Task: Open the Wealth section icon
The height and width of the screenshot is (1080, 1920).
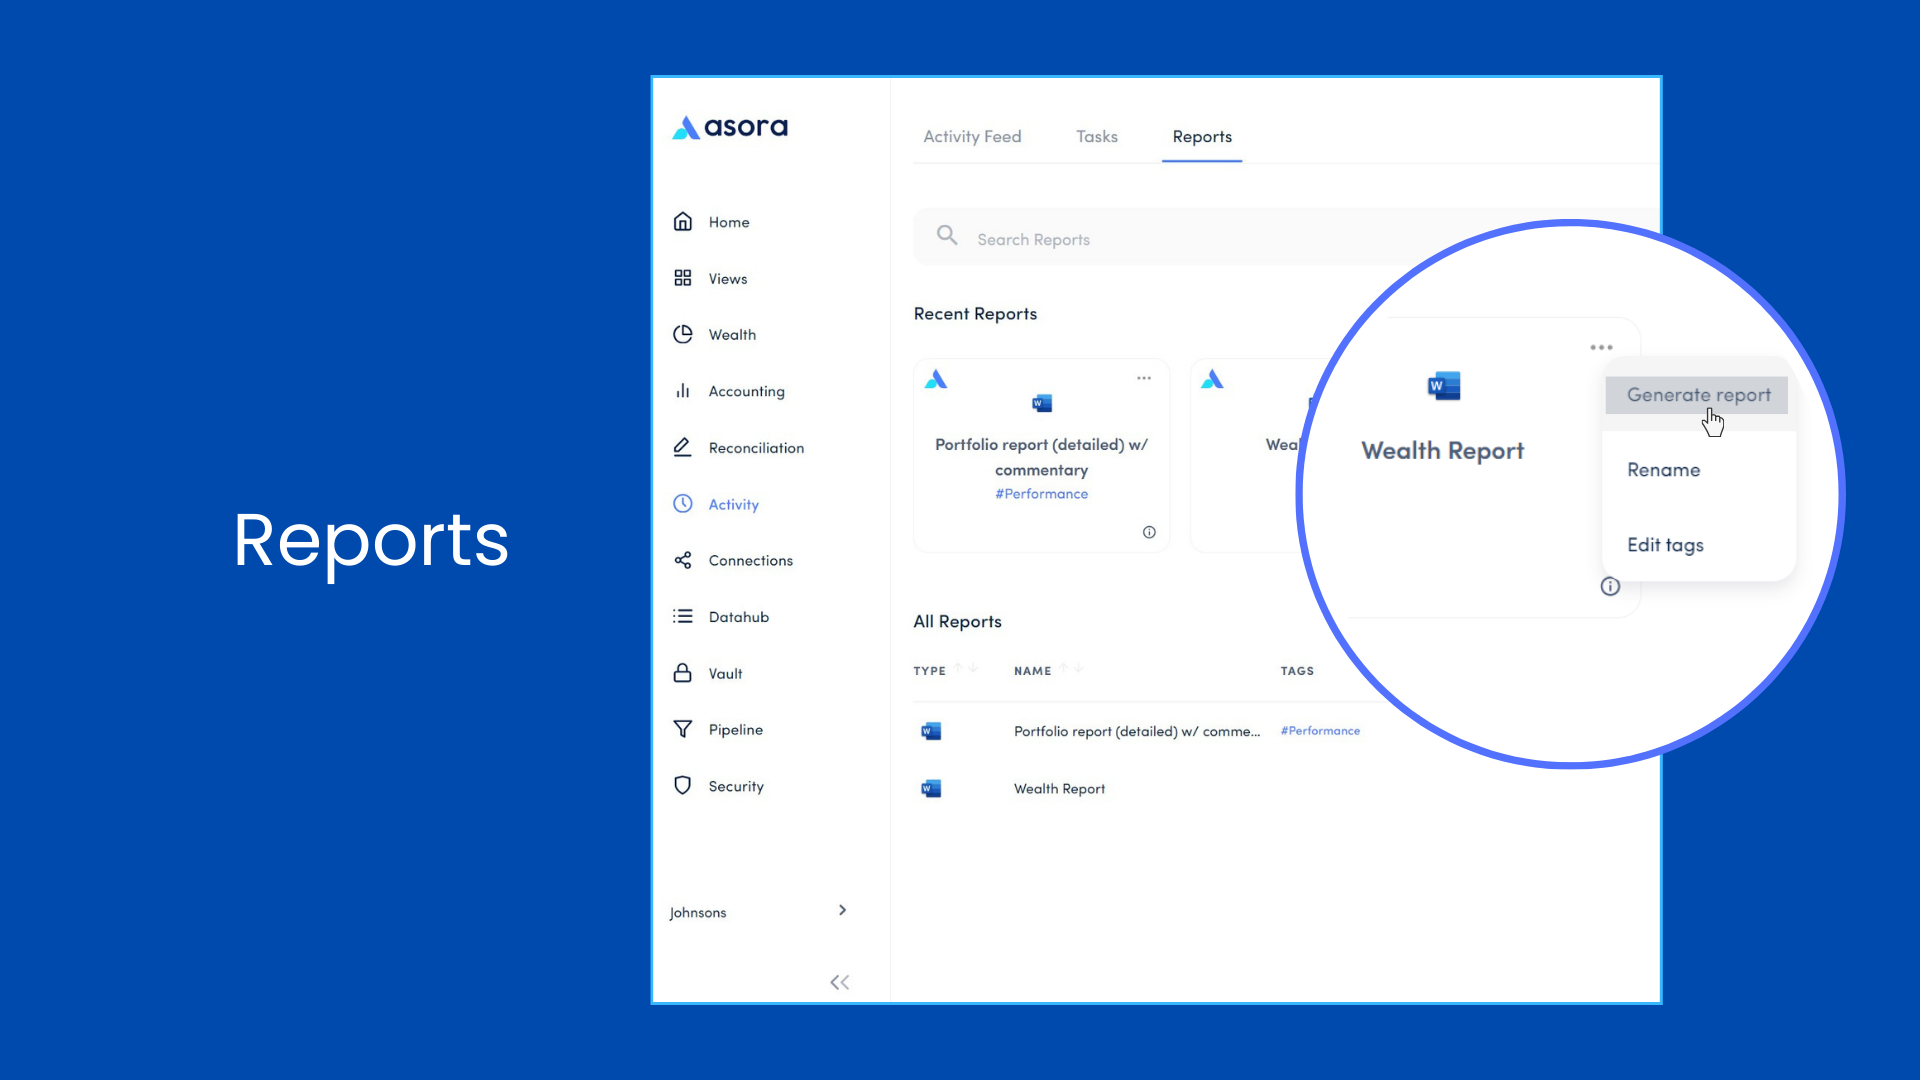Action: 683,334
